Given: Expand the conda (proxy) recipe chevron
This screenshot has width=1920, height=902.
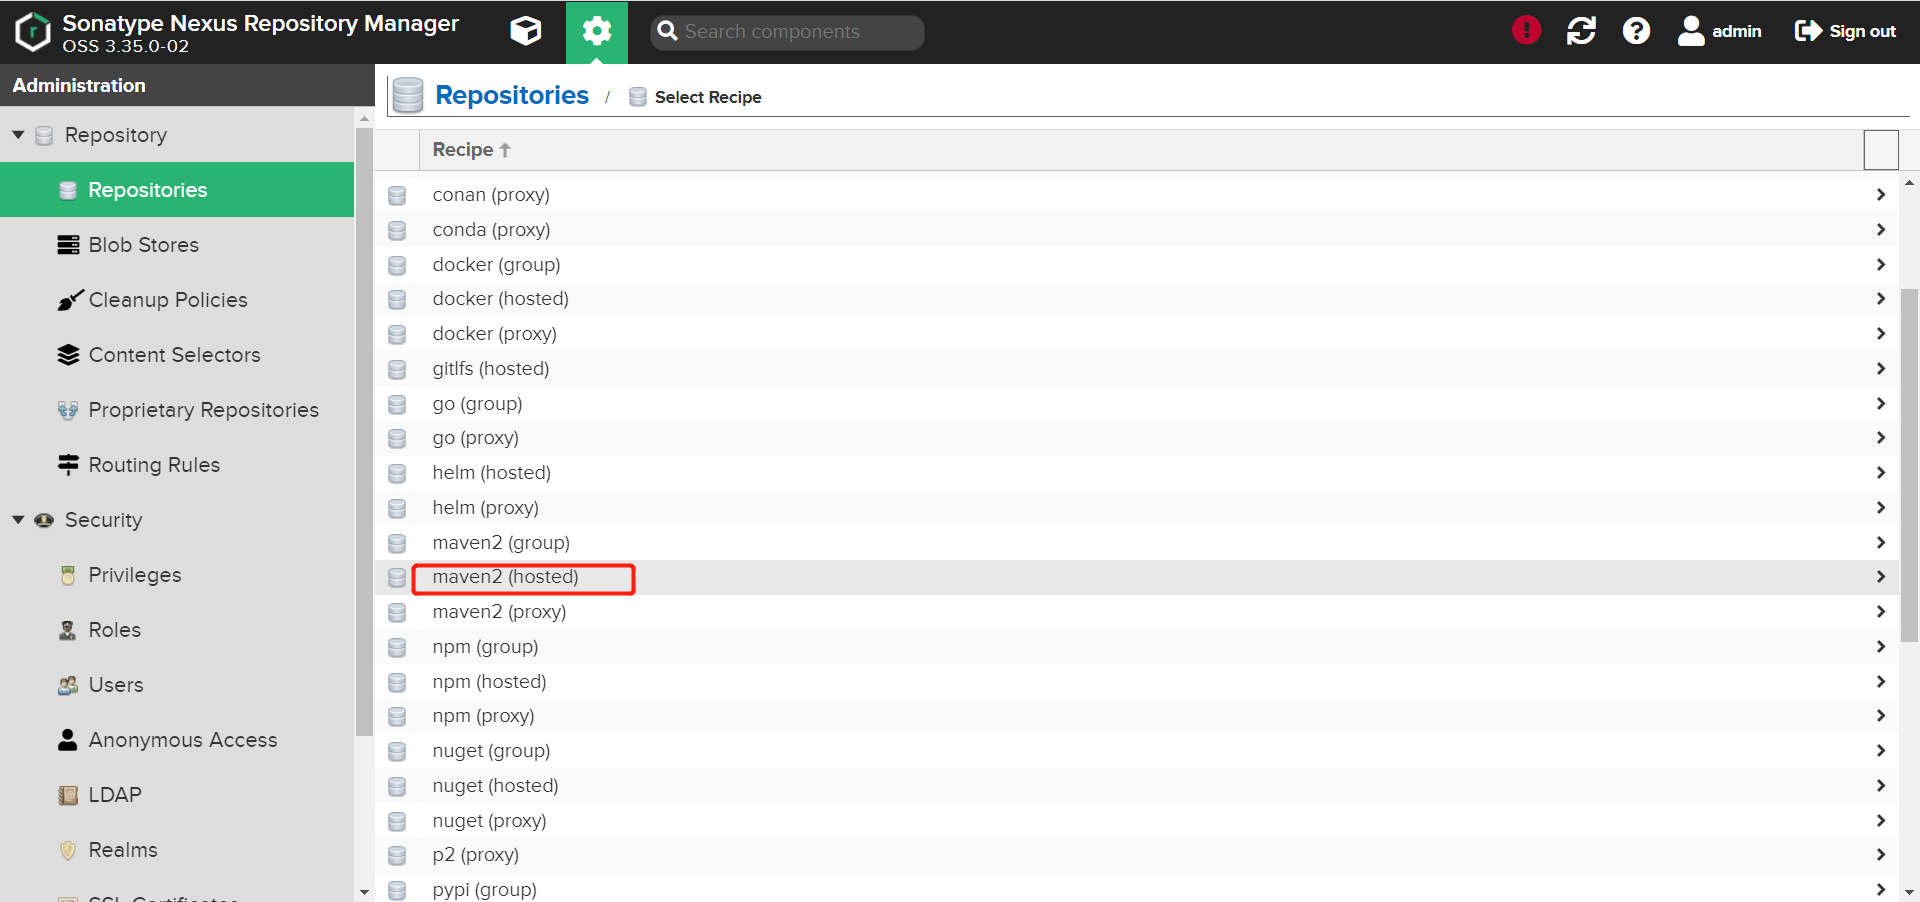Looking at the screenshot, I should [1881, 230].
